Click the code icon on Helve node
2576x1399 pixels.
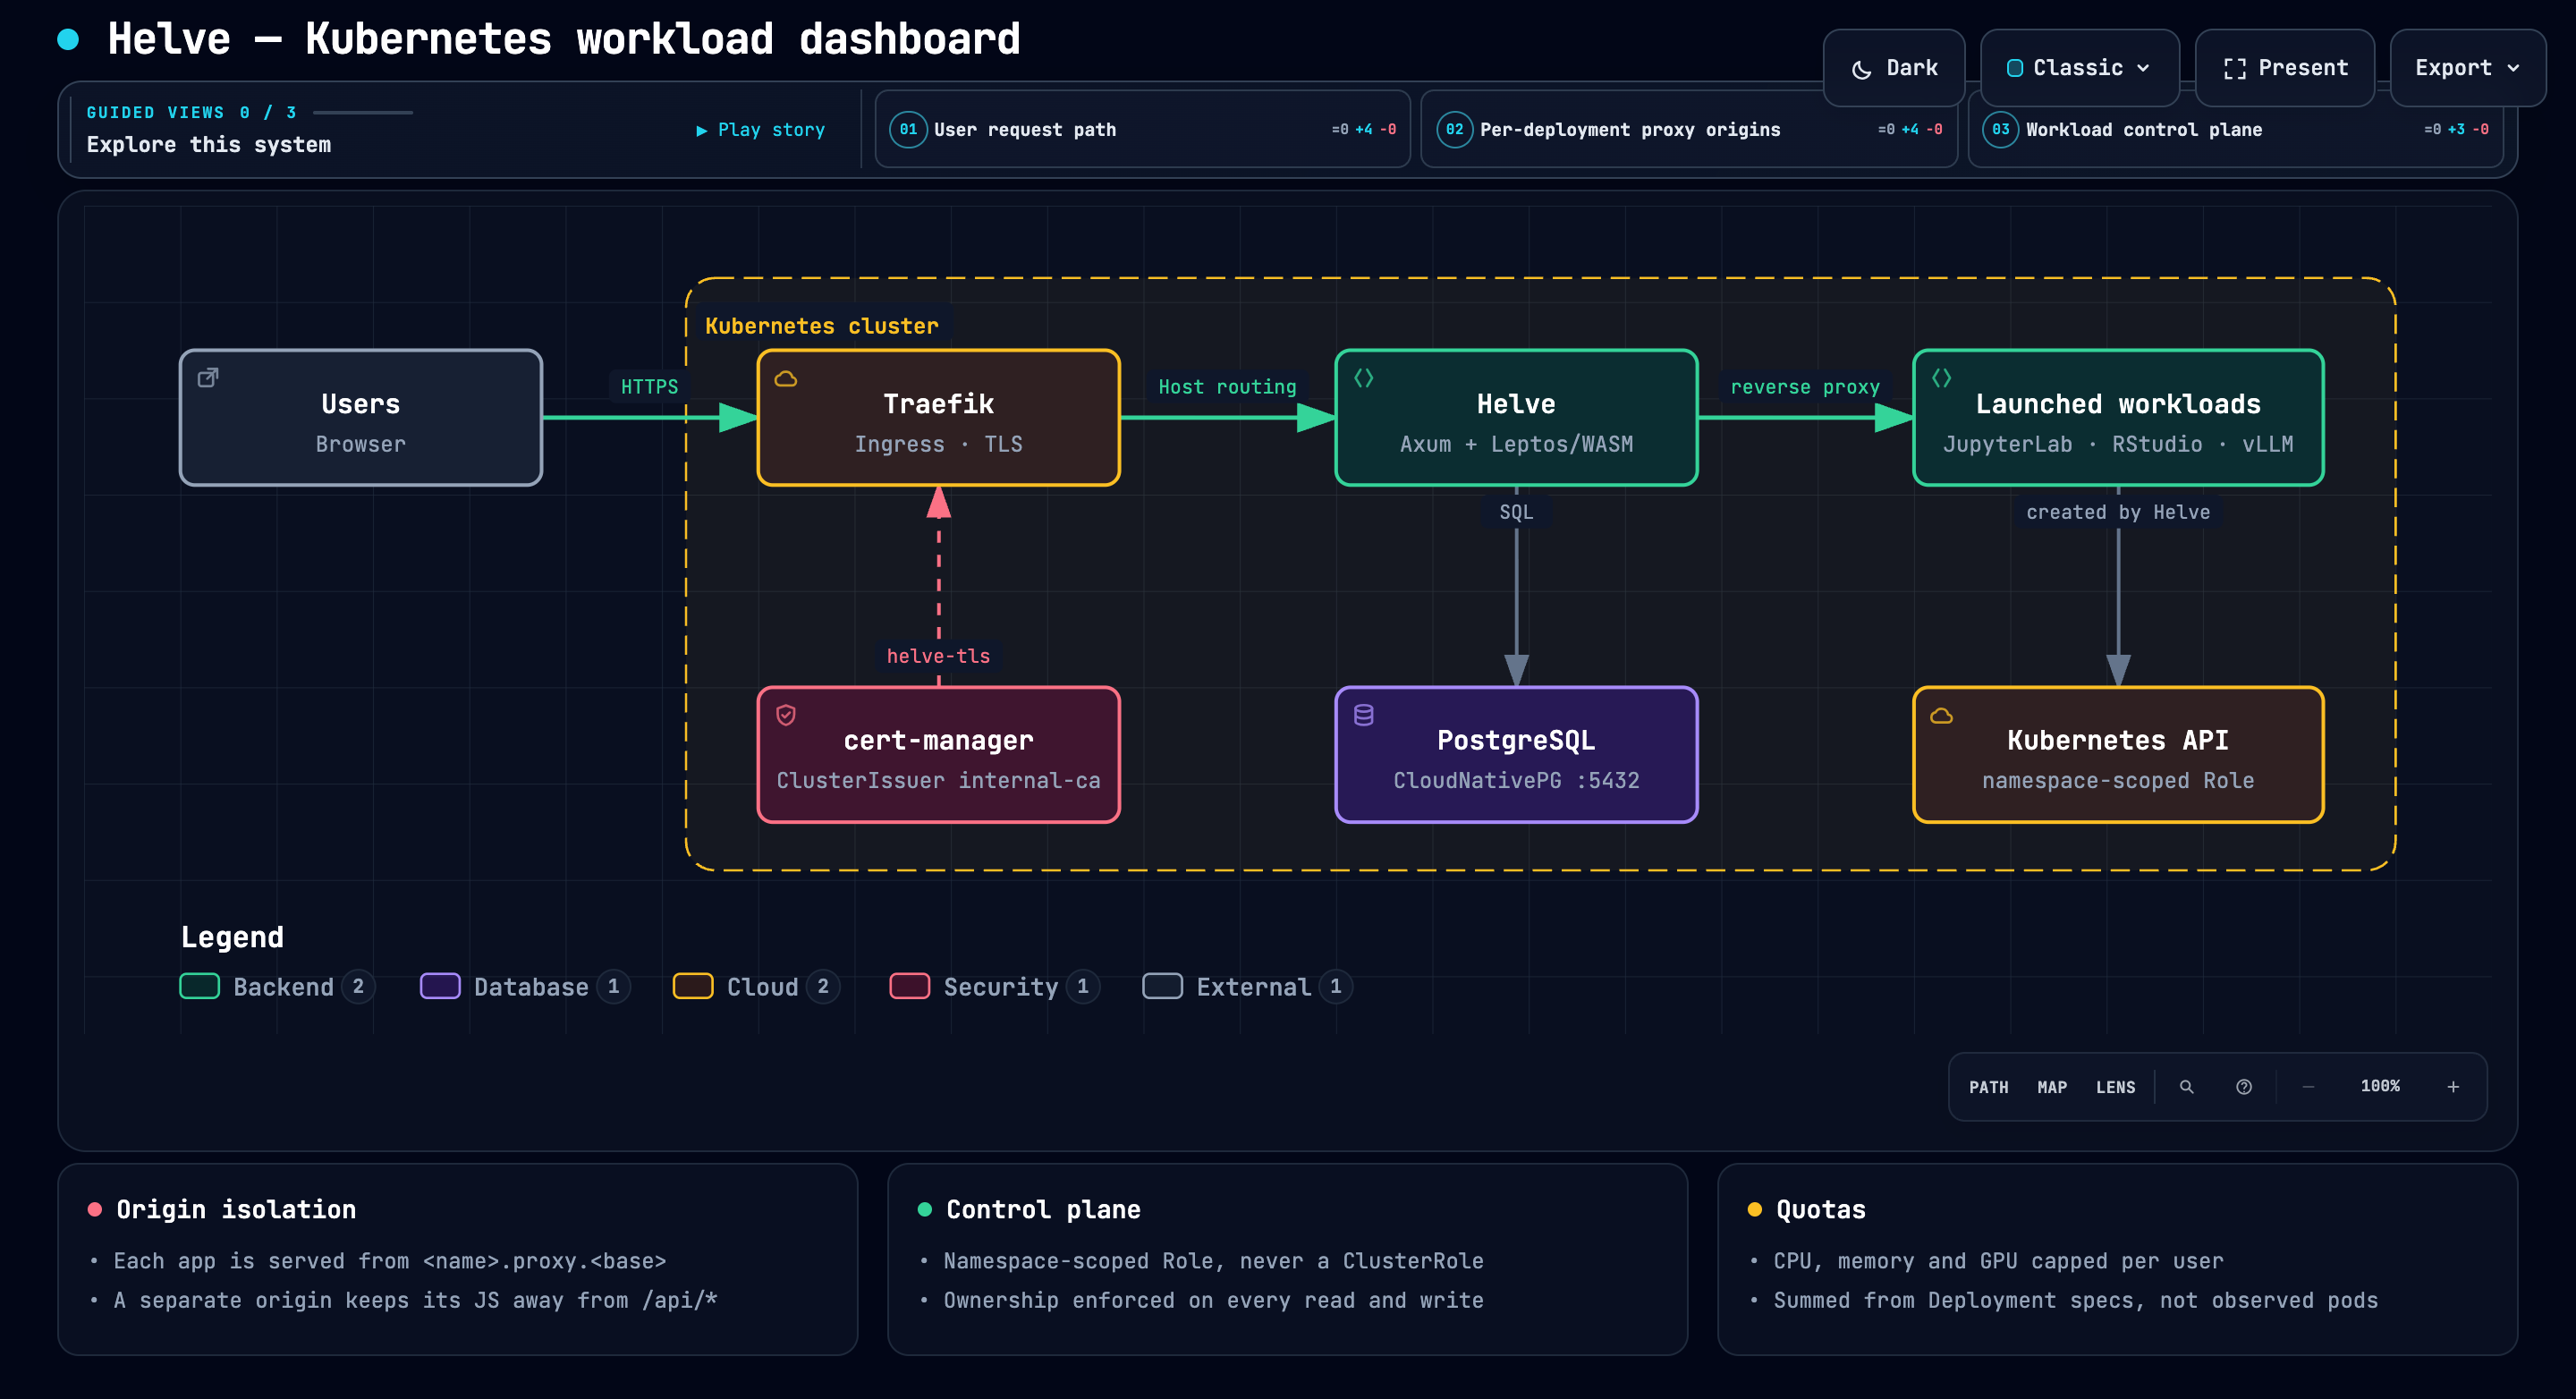coord(1364,378)
